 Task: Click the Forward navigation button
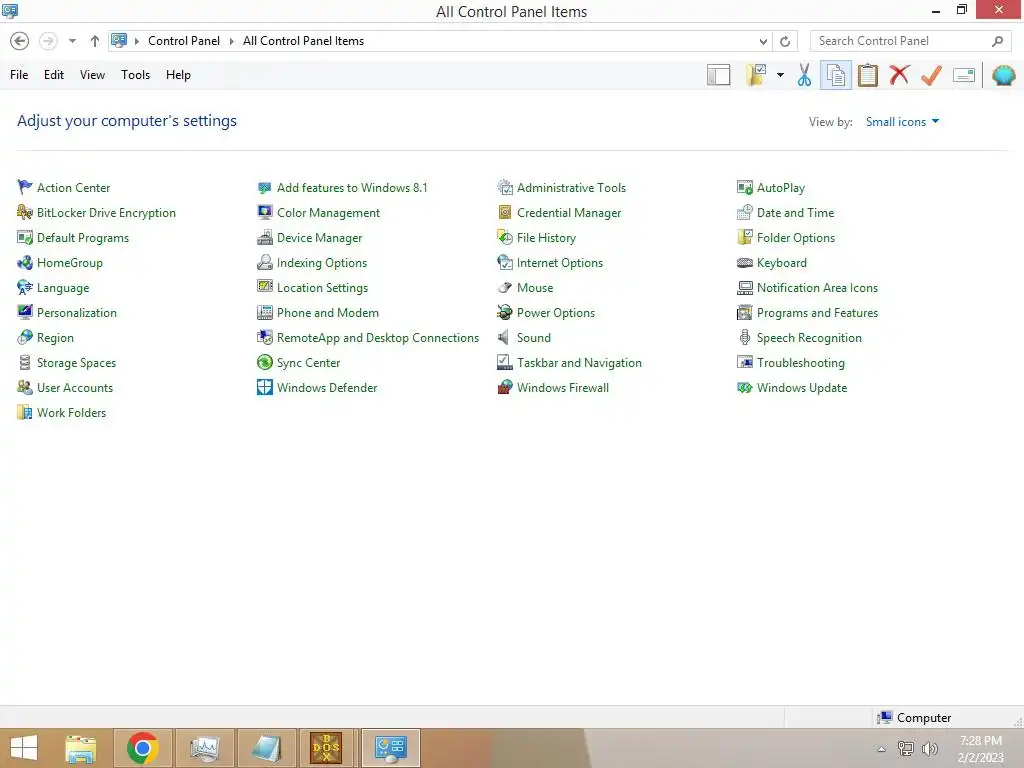click(48, 41)
